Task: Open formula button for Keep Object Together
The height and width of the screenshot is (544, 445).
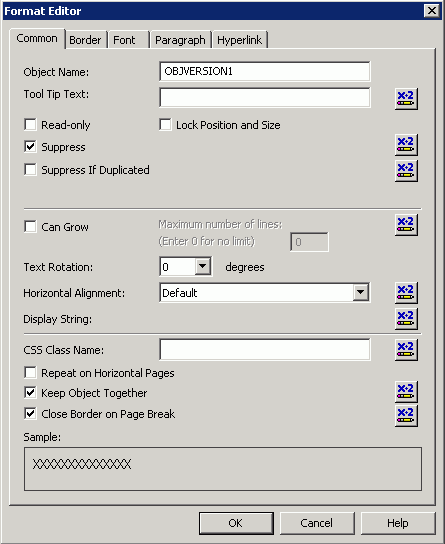Action: (x=406, y=392)
